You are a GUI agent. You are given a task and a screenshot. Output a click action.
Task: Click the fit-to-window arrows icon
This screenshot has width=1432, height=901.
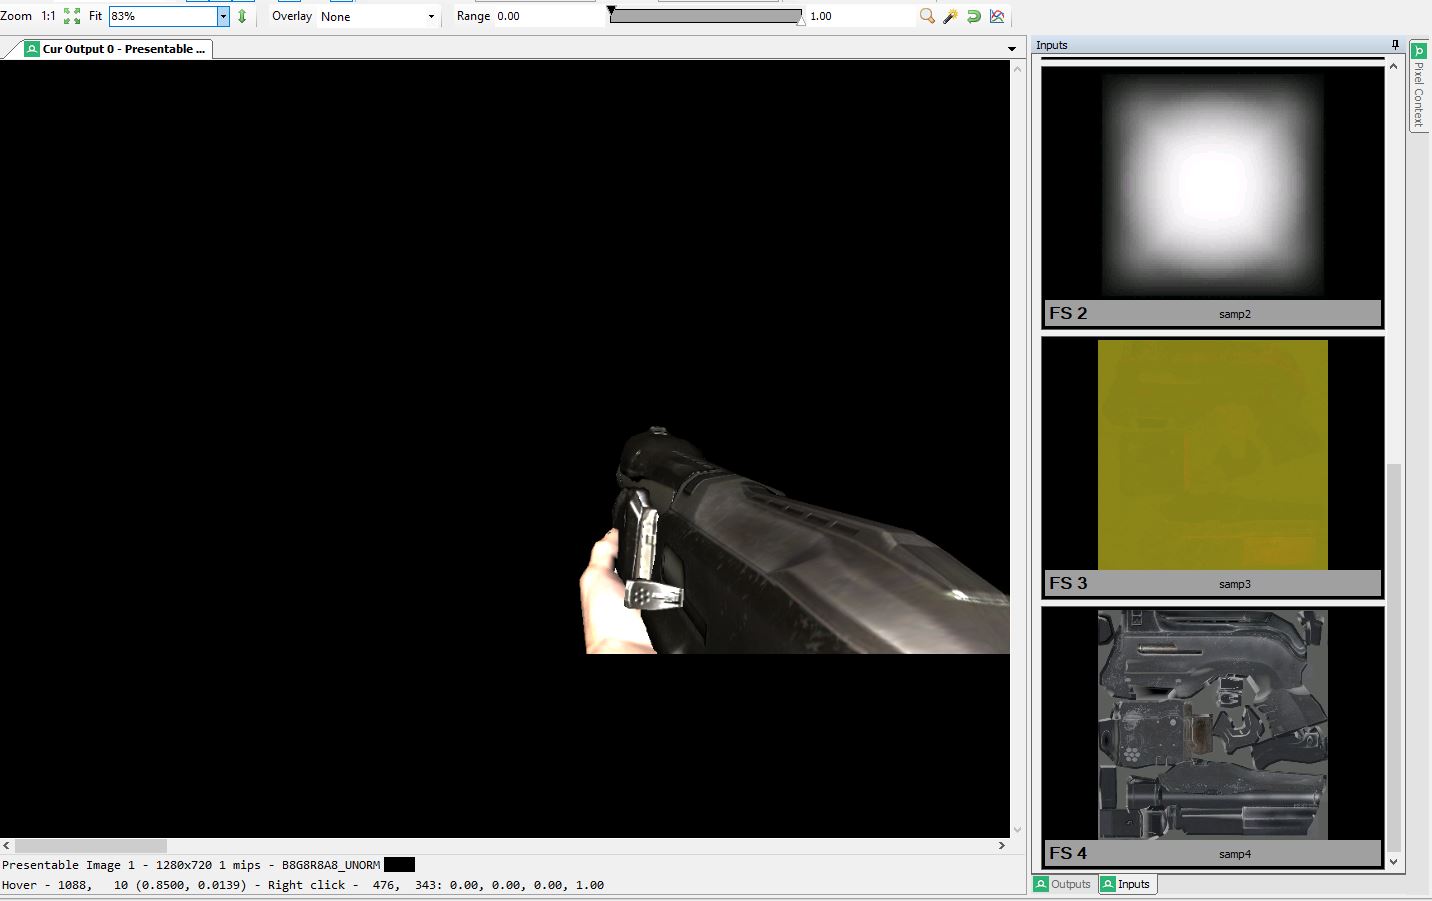pos(72,16)
